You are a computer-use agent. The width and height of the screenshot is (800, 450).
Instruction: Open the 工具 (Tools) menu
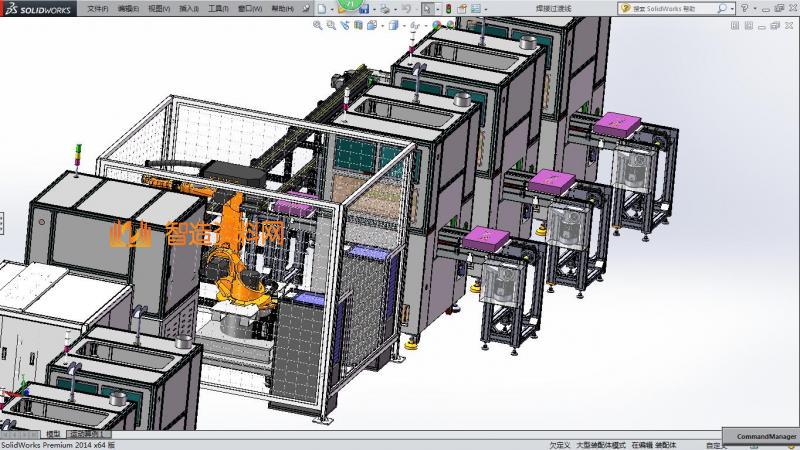218,8
